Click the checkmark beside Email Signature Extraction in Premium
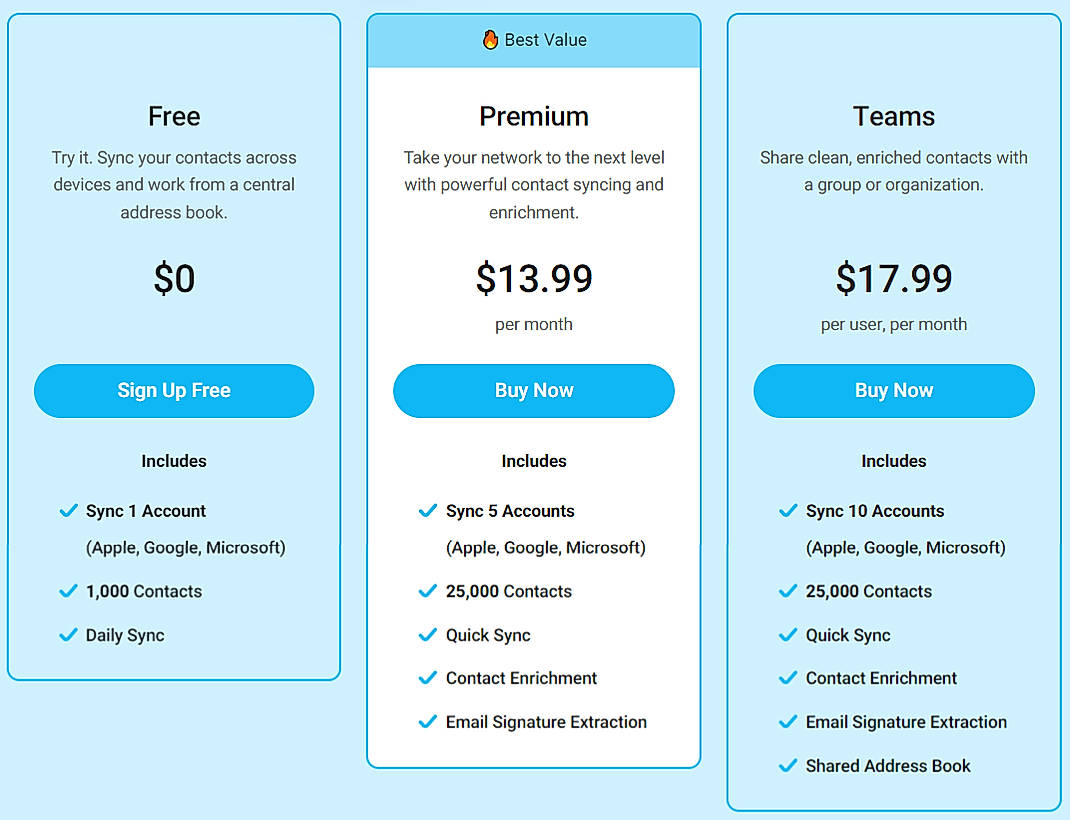This screenshot has width=1070, height=820. 429,722
